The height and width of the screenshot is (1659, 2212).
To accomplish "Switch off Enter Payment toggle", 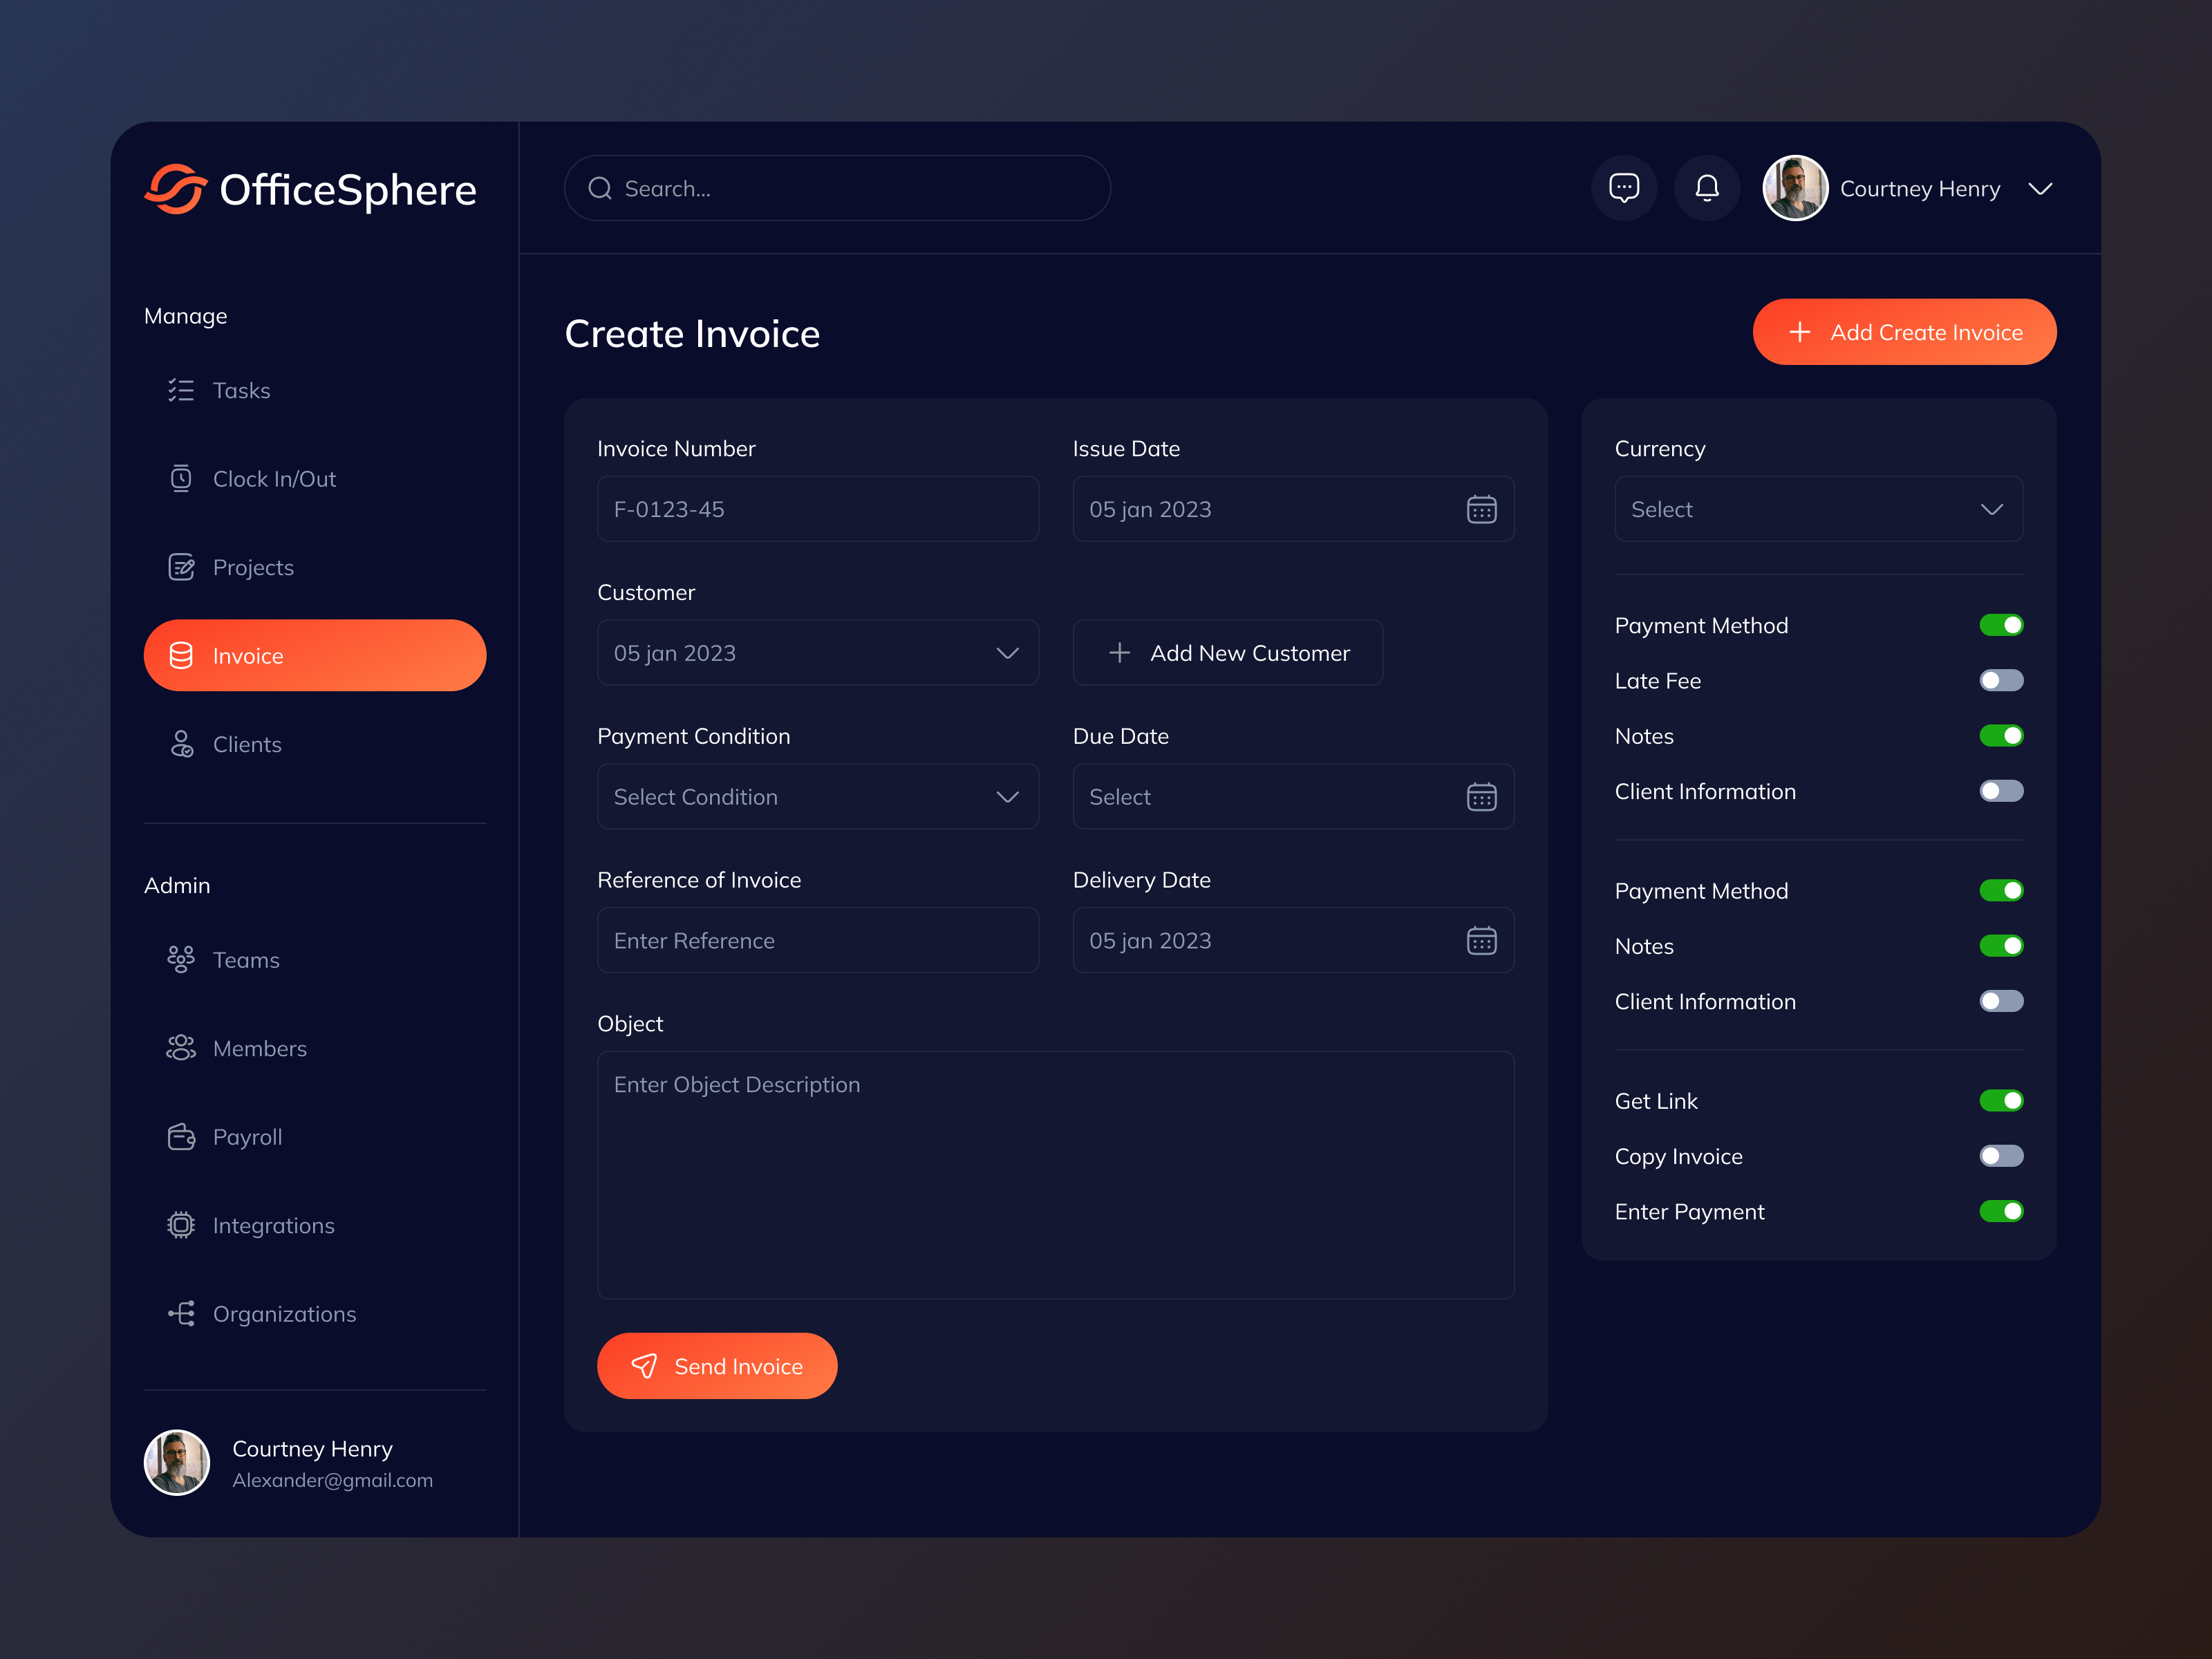I will (x=2002, y=1211).
